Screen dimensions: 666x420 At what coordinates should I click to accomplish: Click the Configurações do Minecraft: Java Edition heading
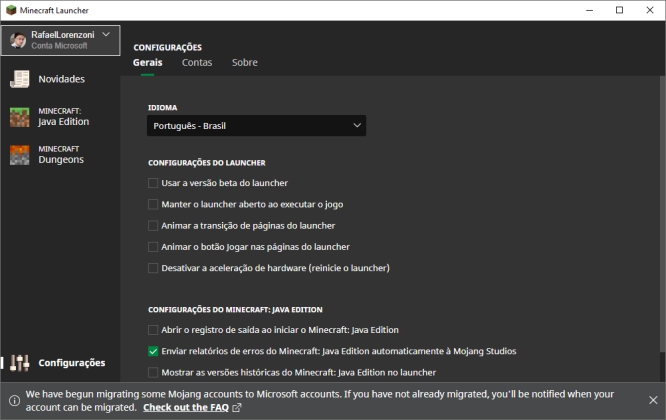tap(235, 310)
